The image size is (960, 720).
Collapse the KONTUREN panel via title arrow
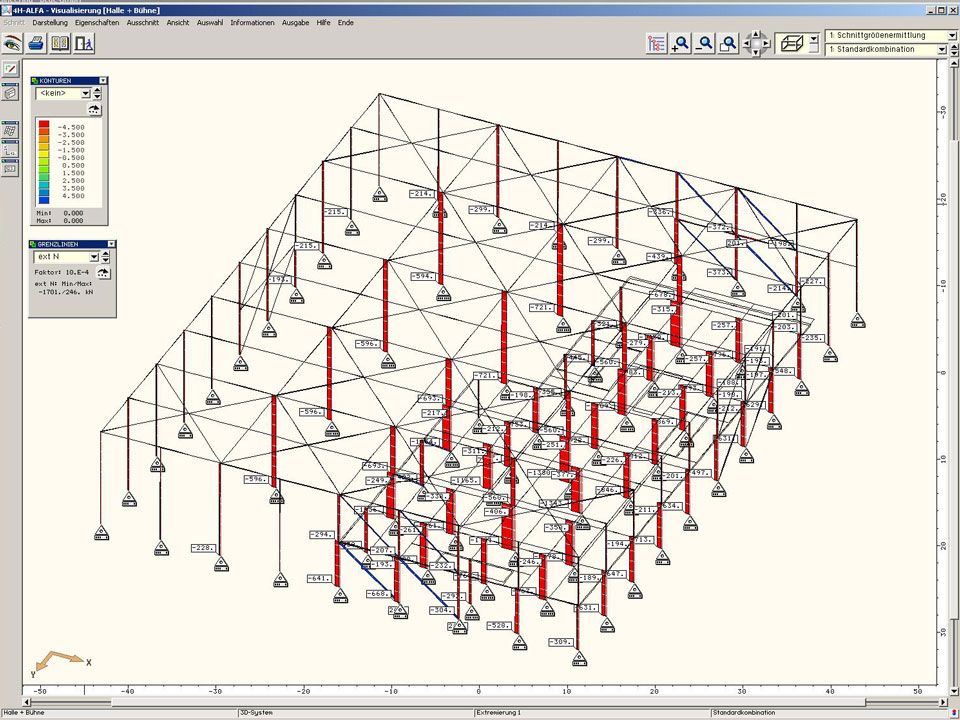(102, 80)
